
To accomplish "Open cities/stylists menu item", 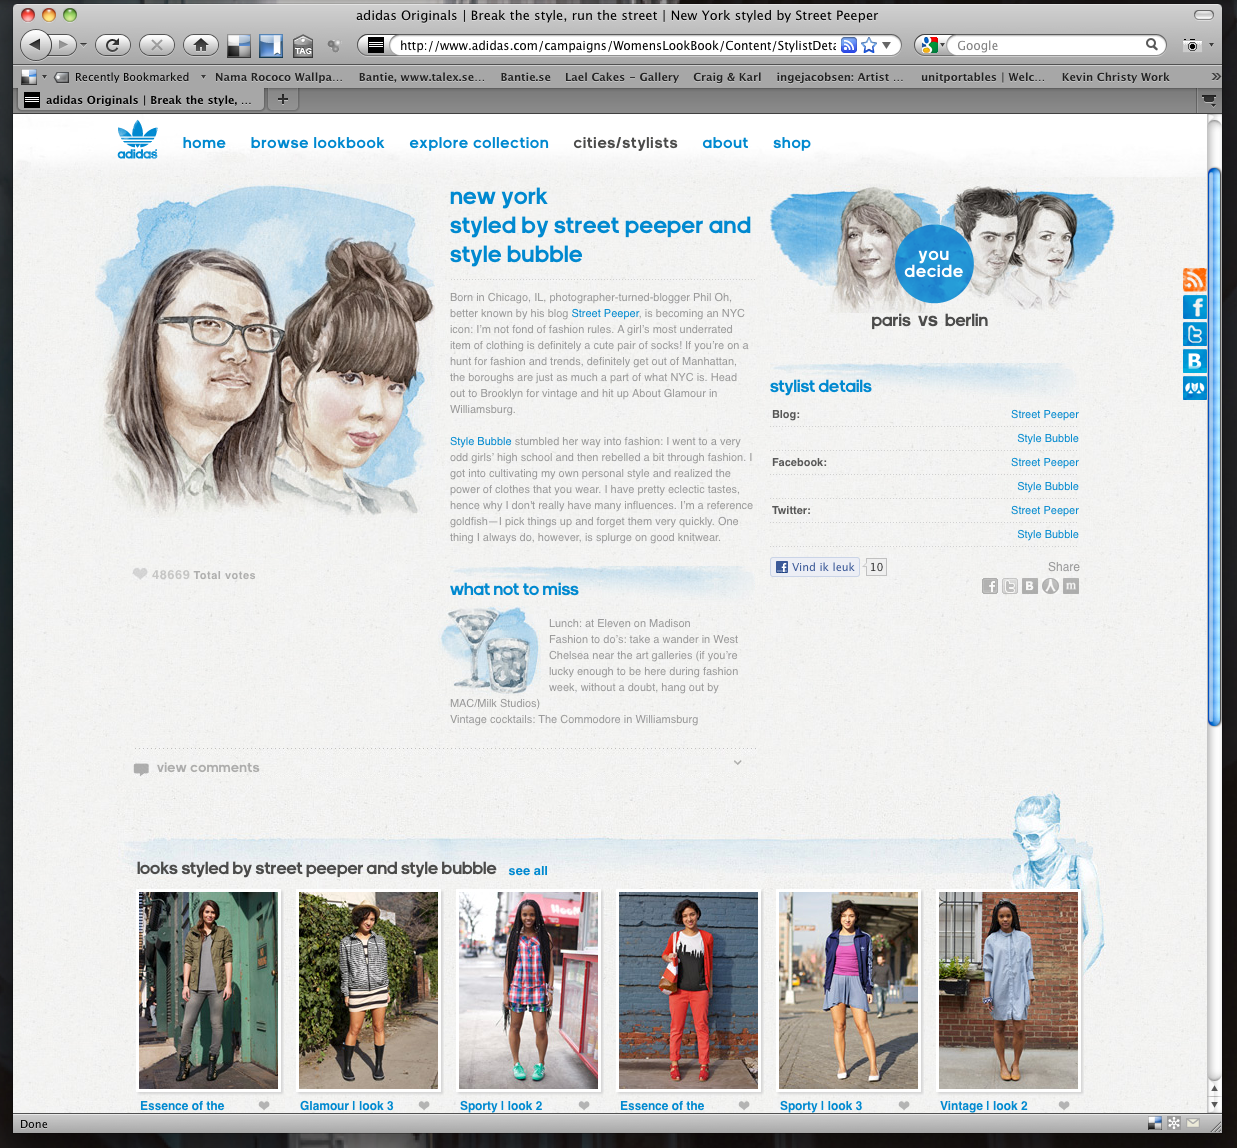I will click(x=625, y=143).
